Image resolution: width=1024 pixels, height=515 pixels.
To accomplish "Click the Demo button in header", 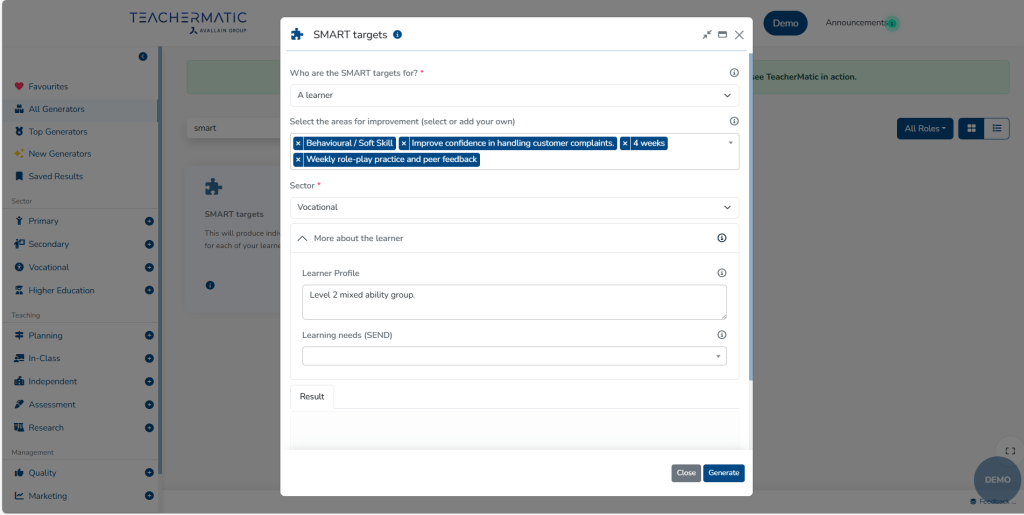I will 786,23.
